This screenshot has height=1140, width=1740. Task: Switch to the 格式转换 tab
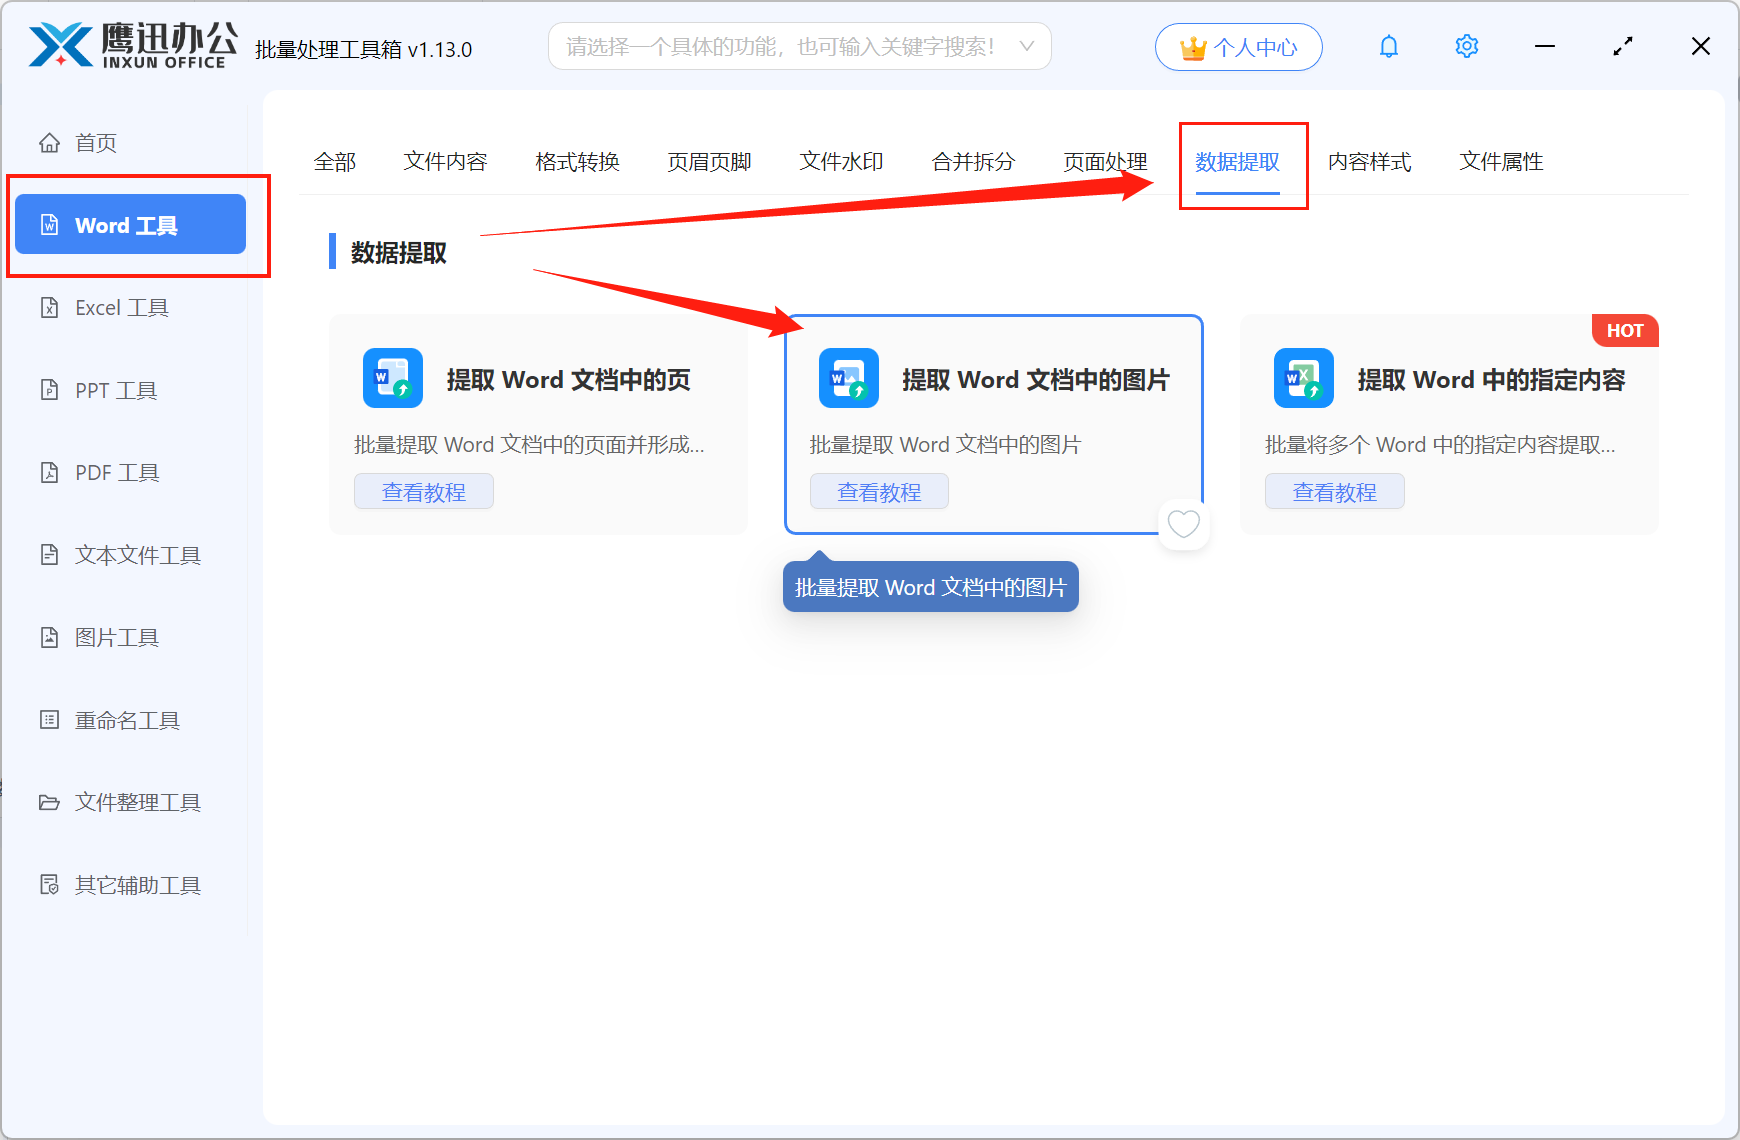click(577, 161)
